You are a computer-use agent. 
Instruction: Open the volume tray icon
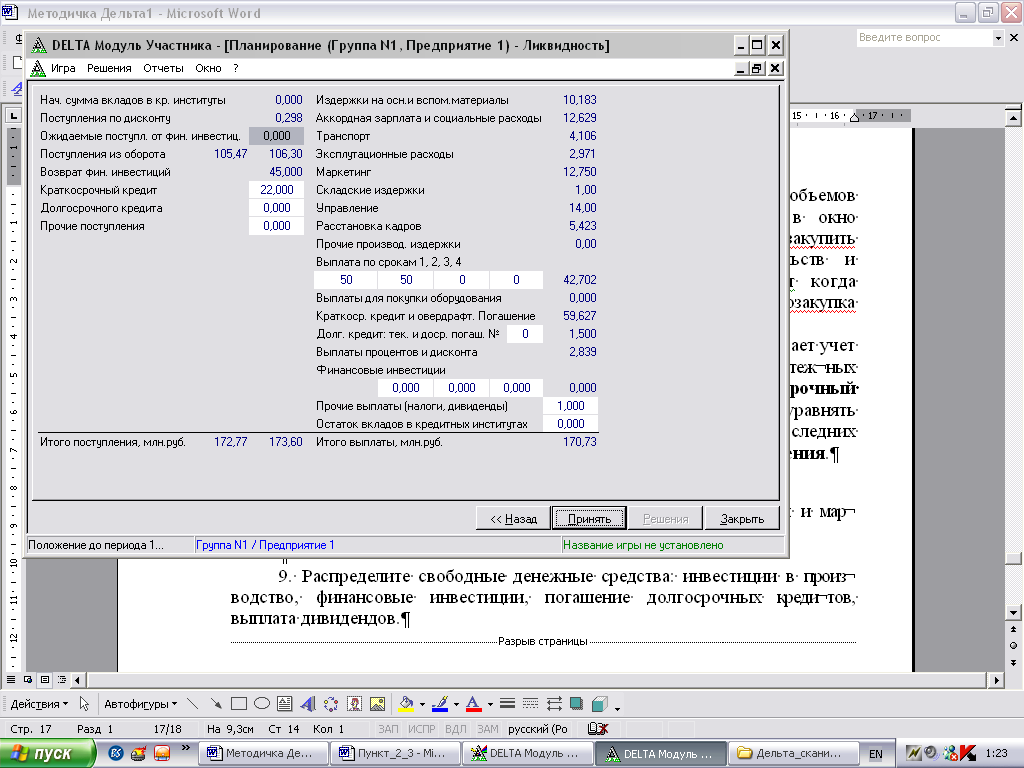931,753
